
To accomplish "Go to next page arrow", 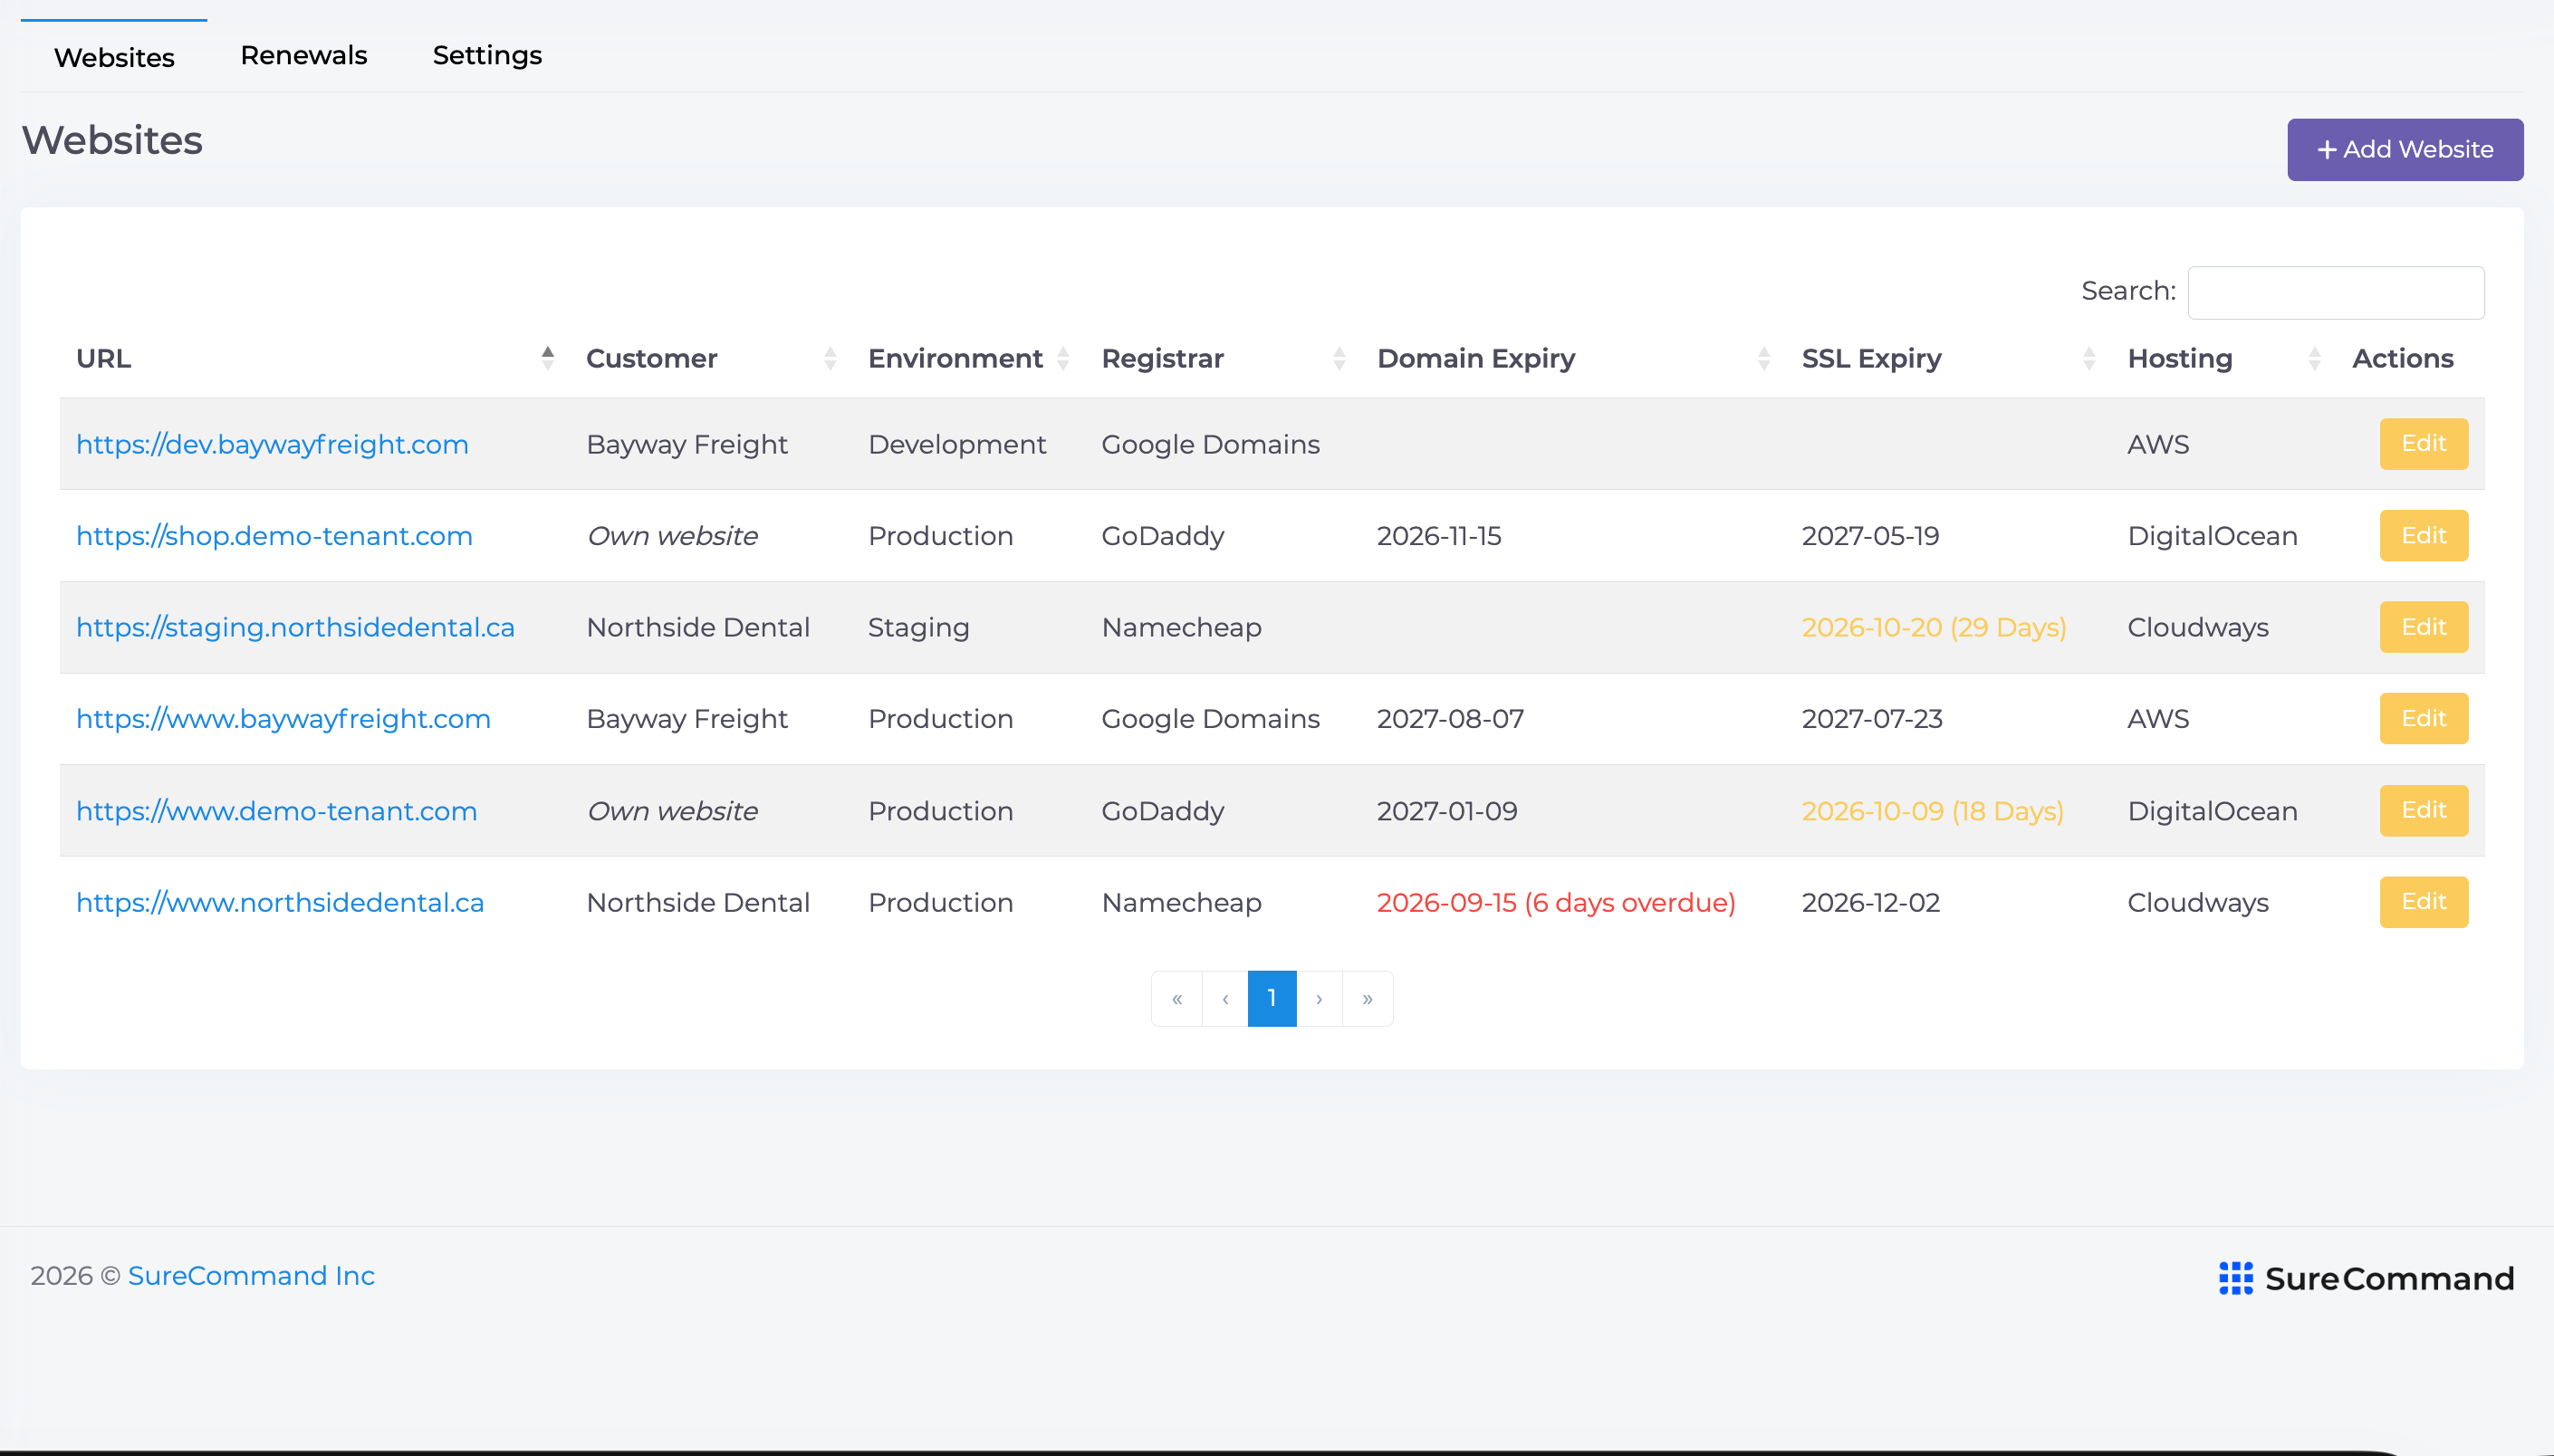I will tap(1319, 998).
